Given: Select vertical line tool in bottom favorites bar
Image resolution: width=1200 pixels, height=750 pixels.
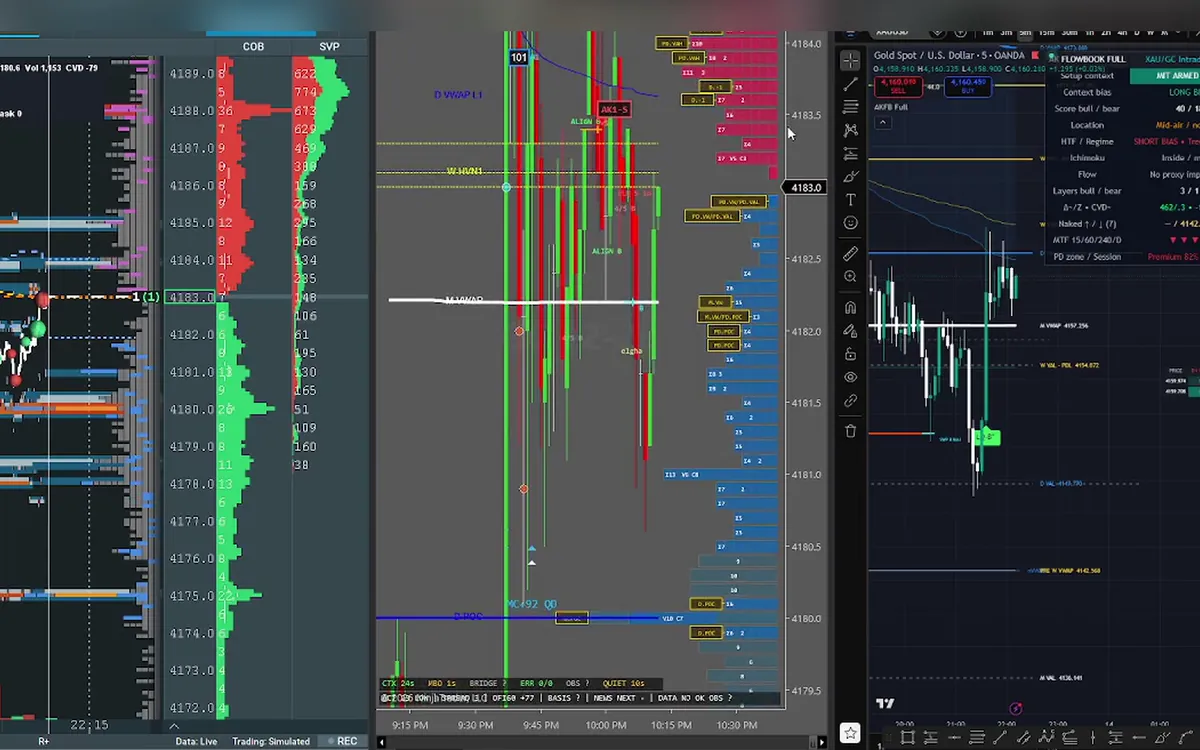Looking at the screenshot, I should click(x=1094, y=738).
